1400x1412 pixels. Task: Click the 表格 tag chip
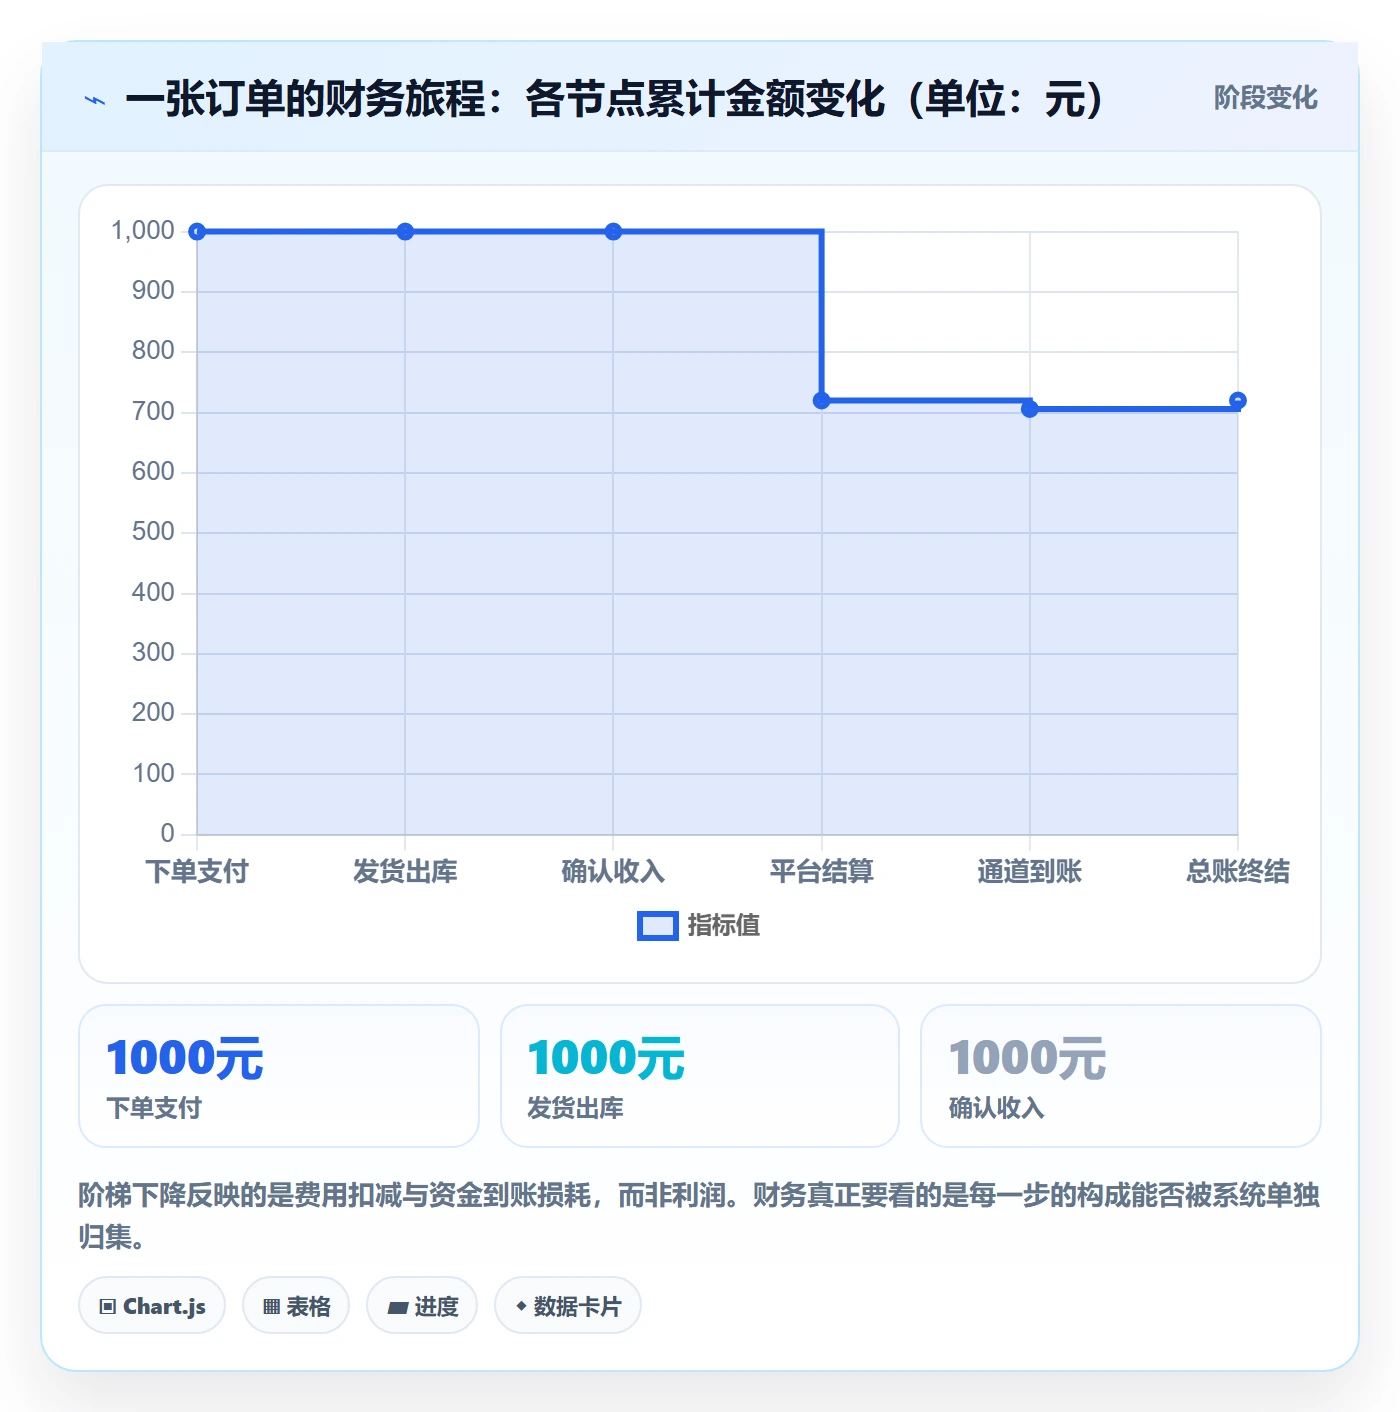(296, 1305)
